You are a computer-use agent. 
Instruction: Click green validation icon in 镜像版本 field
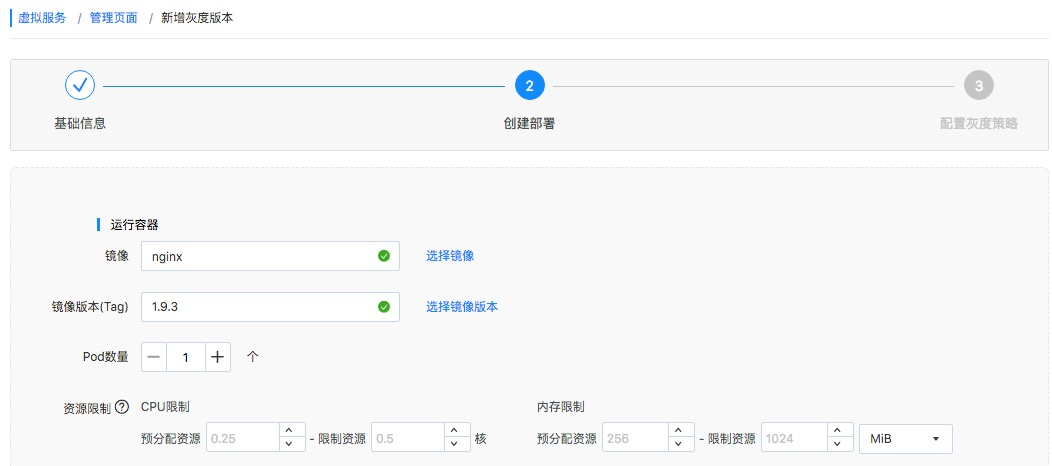coord(384,307)
